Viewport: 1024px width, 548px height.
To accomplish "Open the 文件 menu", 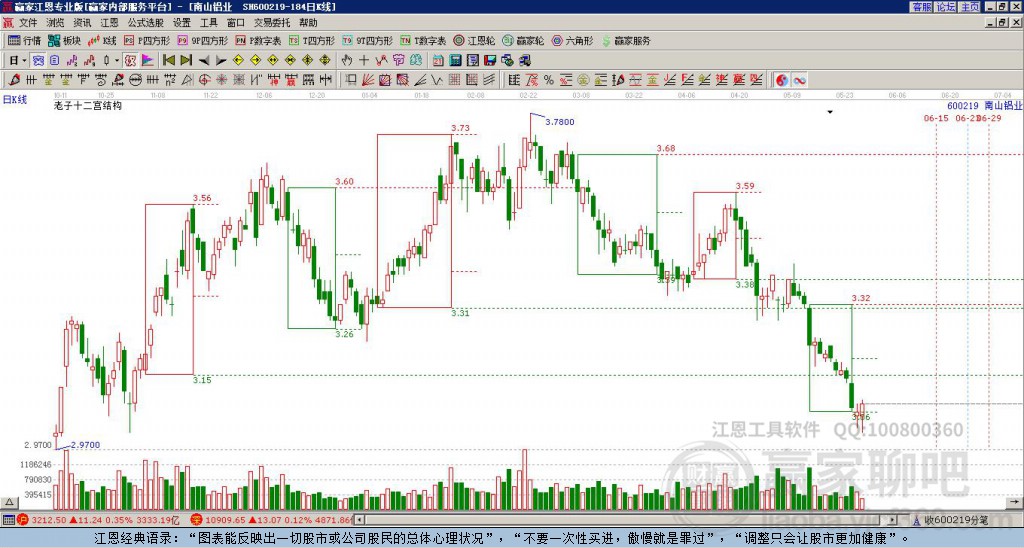I will 28,23.
